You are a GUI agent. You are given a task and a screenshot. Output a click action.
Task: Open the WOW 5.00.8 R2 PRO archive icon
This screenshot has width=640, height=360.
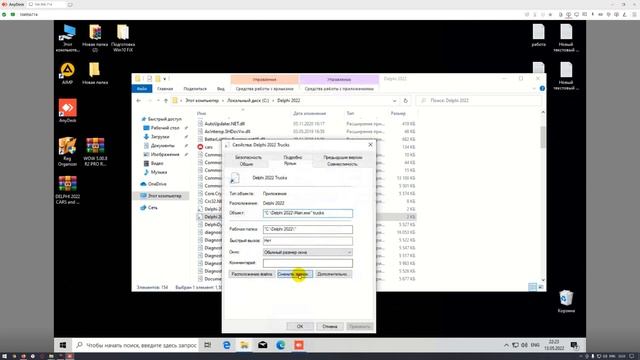[x=95, y=151]
